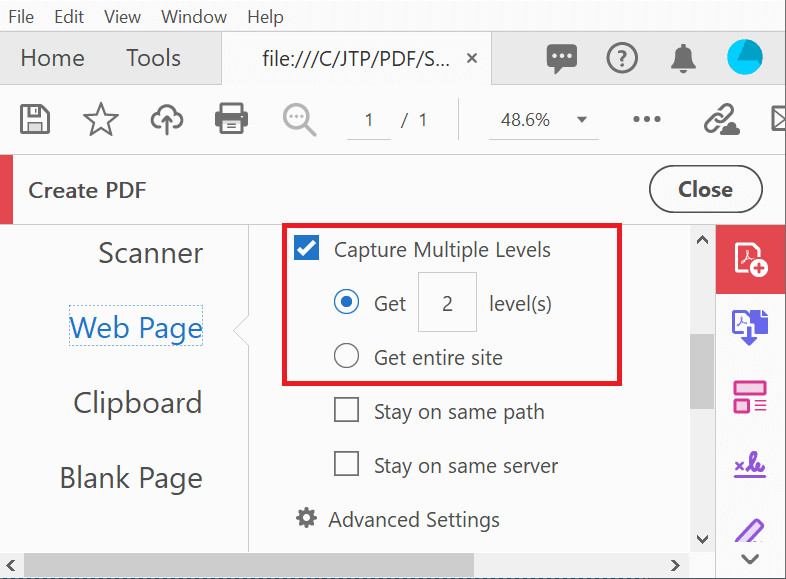Share a link to this file
This screenshot has width=786, height=579.
click(x=722, y=119)
